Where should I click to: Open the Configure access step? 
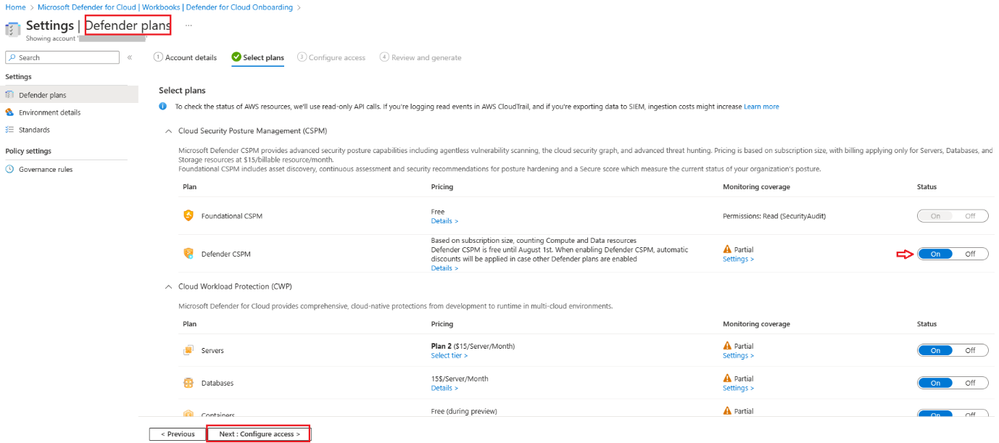[x=331, y=57]
